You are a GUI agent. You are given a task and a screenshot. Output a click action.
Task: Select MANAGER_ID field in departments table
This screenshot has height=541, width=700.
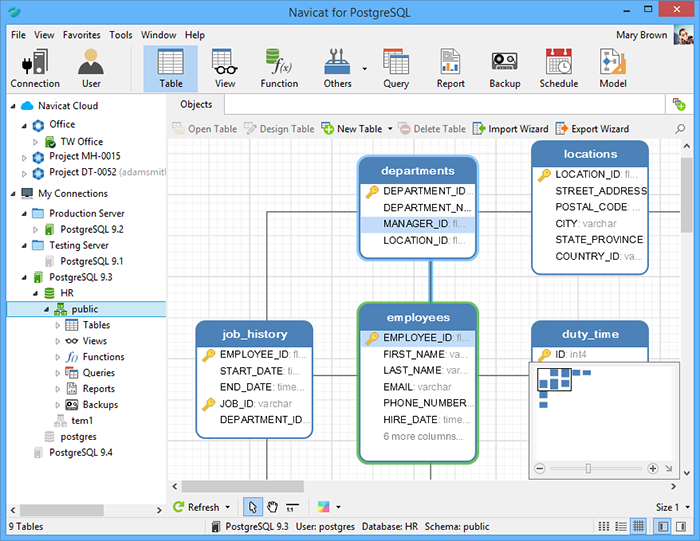point(418,224)
